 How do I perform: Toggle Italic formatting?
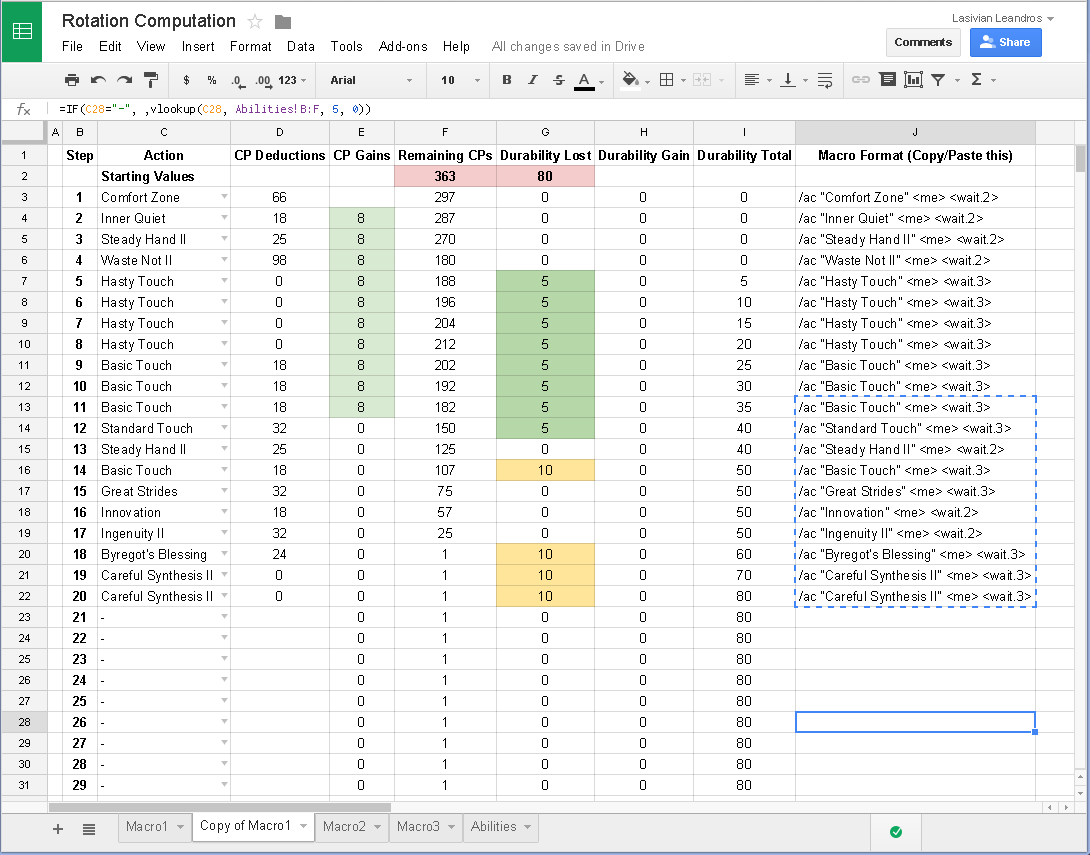tap(532, 80)
